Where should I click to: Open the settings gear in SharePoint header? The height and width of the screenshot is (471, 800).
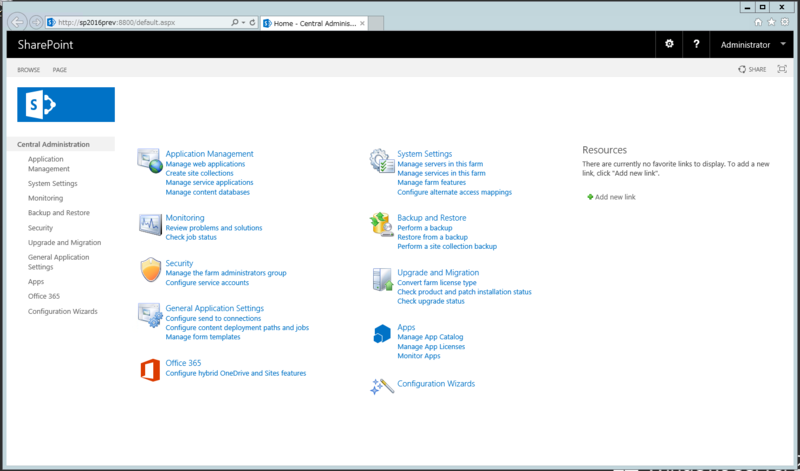669,44
